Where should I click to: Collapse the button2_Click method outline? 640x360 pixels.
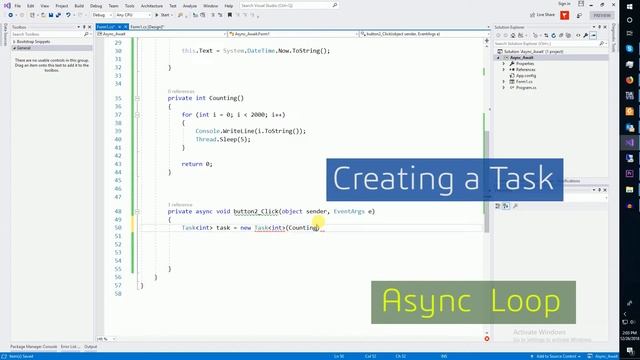pyautogui.click(x=137, y=211)
